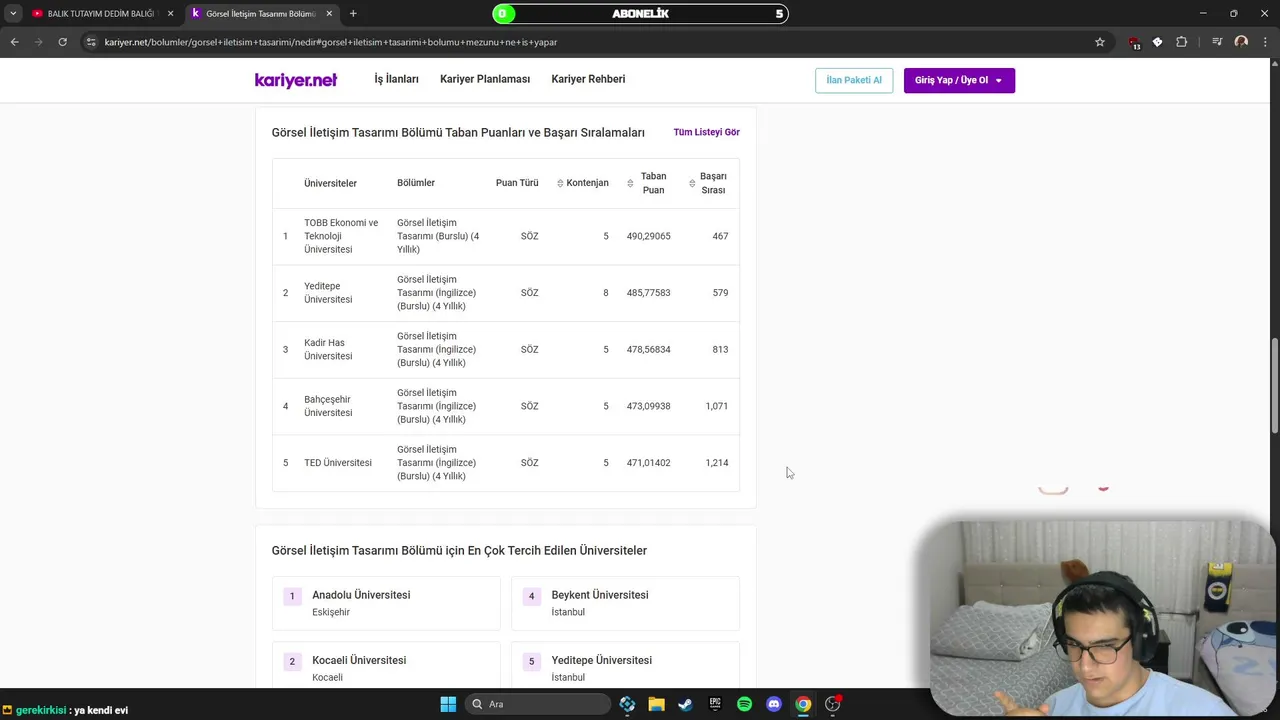Open the Chrome profile avatar
The width and height of the screenshot is (1280, 720).
tap(1241, 42)
